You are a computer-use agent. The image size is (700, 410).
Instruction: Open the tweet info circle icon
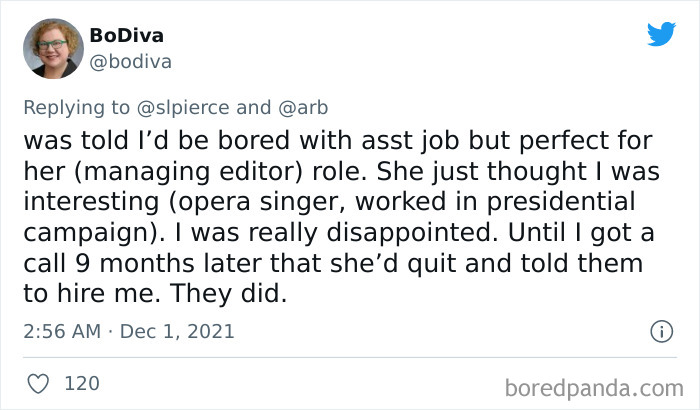click(660, 331)
